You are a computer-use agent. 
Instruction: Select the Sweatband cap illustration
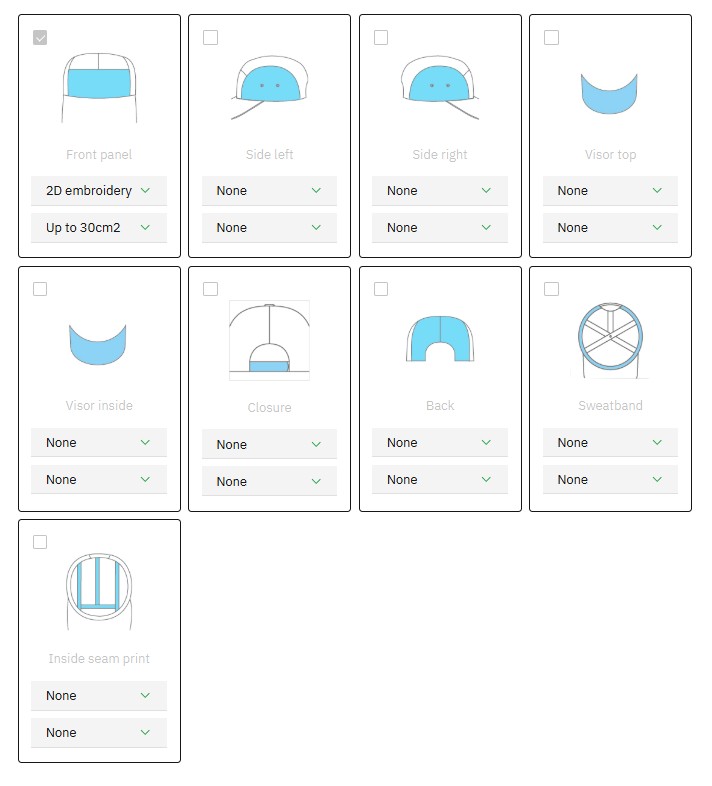pos(610,339)
